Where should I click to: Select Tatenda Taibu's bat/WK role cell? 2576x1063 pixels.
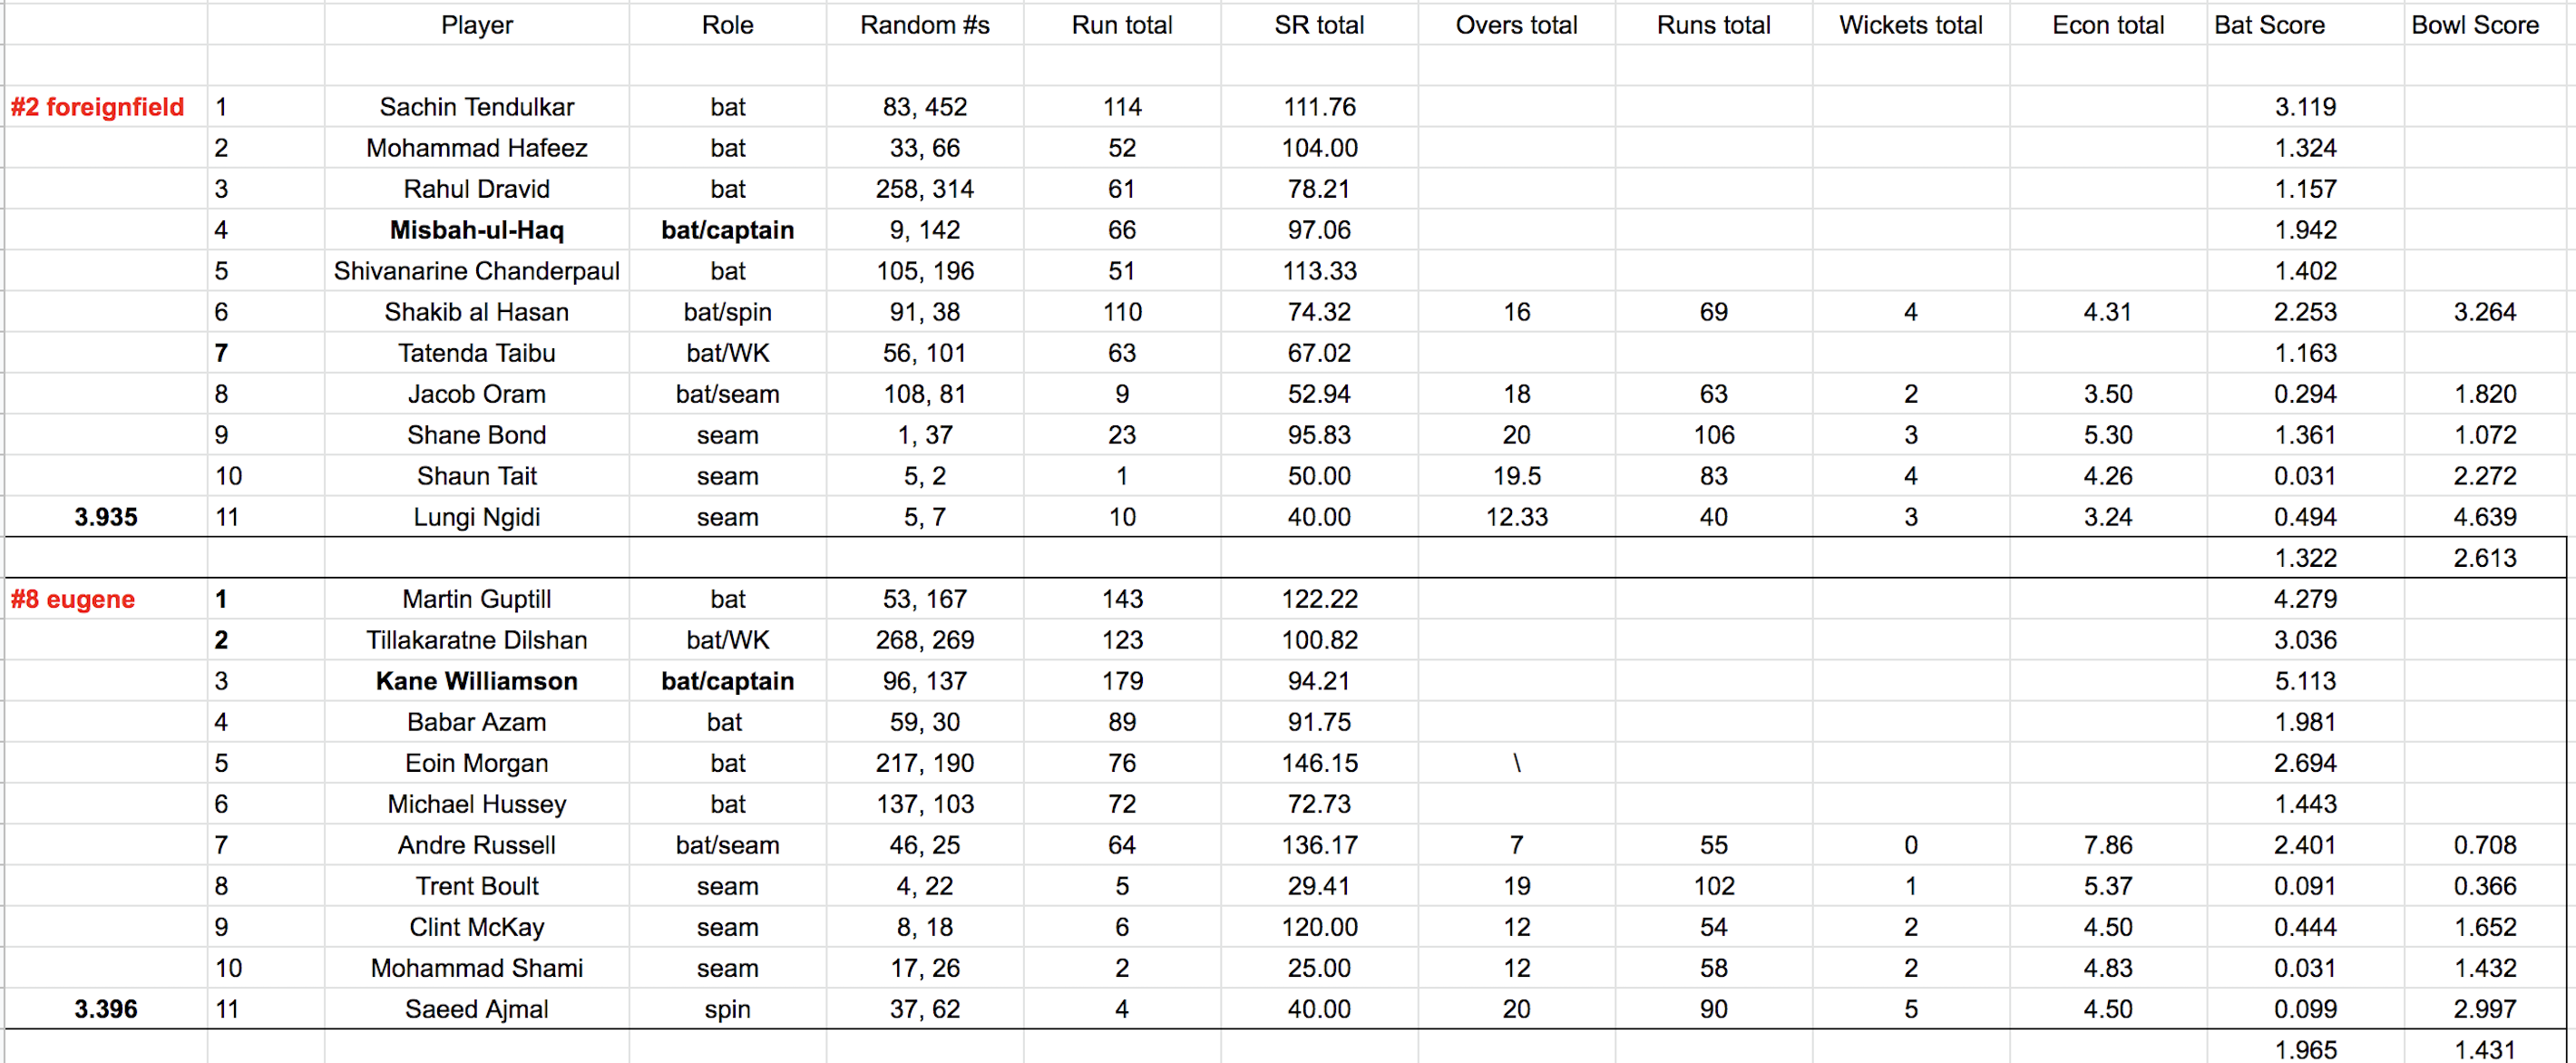(x=727, y=353)
